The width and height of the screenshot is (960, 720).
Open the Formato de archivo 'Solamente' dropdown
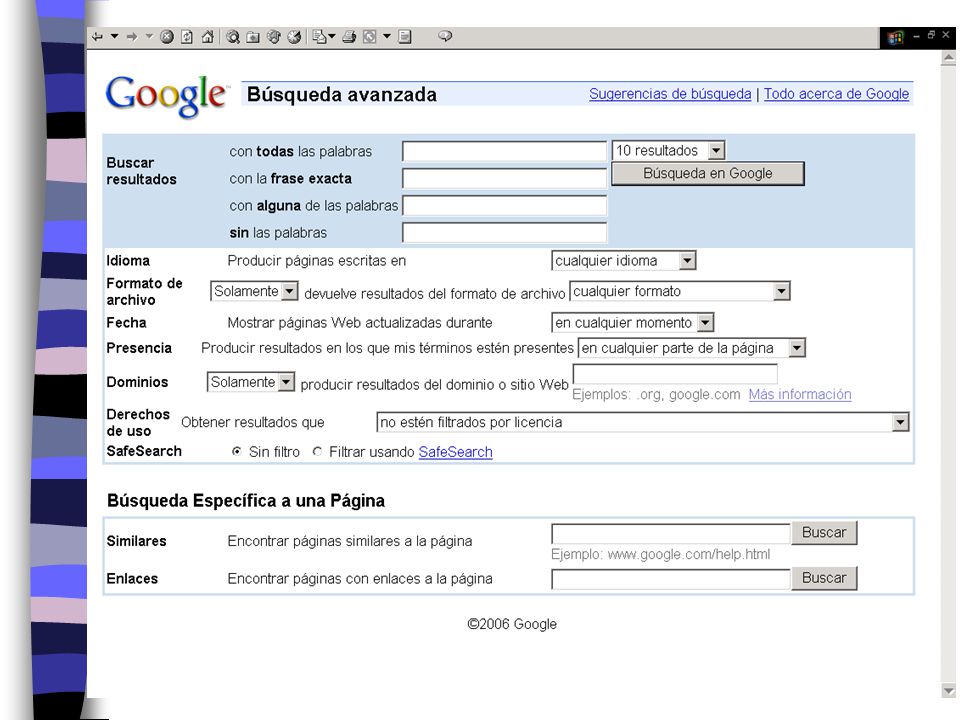point(254,291)
